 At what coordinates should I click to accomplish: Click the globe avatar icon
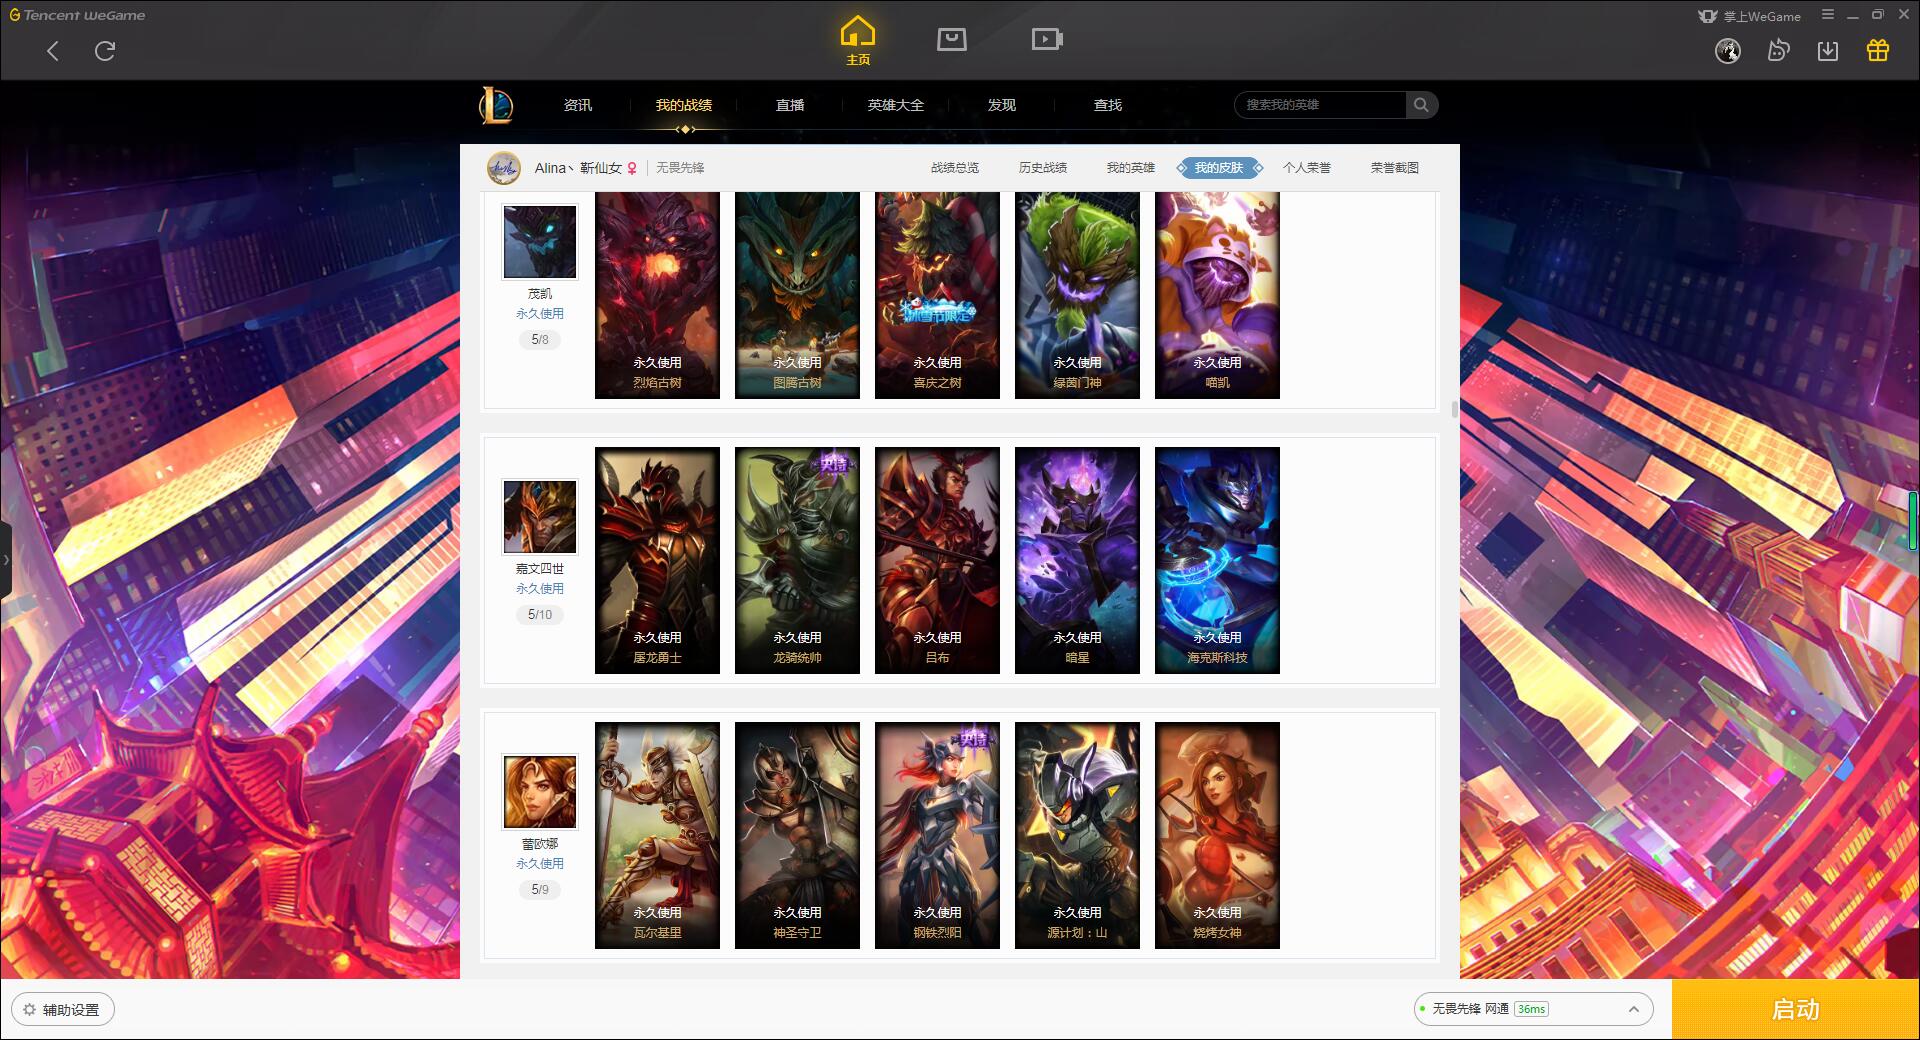click(1728, 51)
